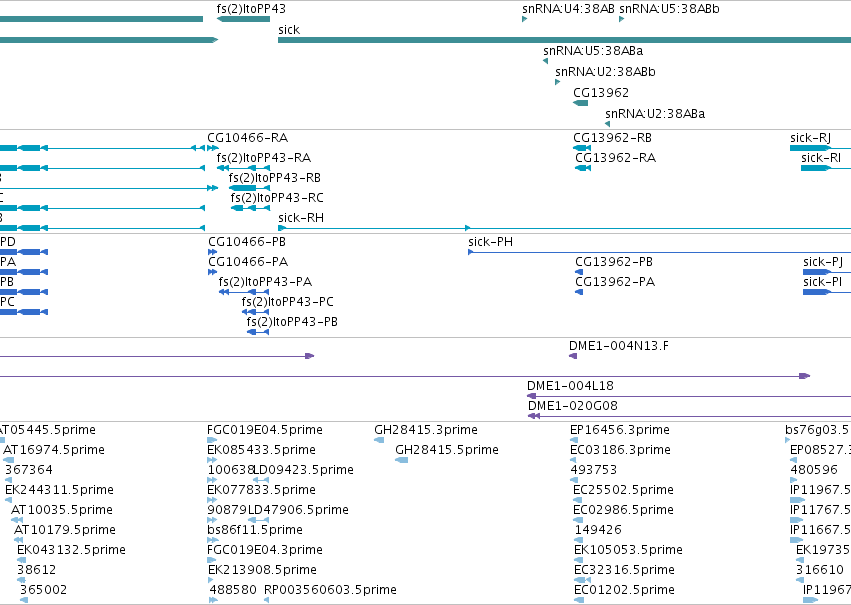Select FGC019E04.5prime EST label
This screenshot has width=851, height=605.
(265, 430)
